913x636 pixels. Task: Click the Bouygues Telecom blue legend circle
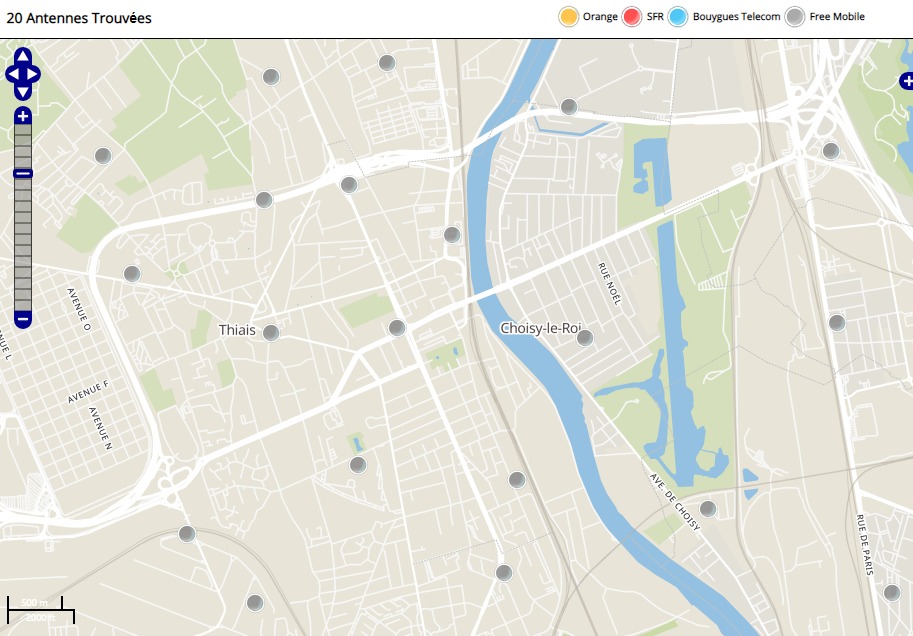pyautogui.click(x=679, y=16)
